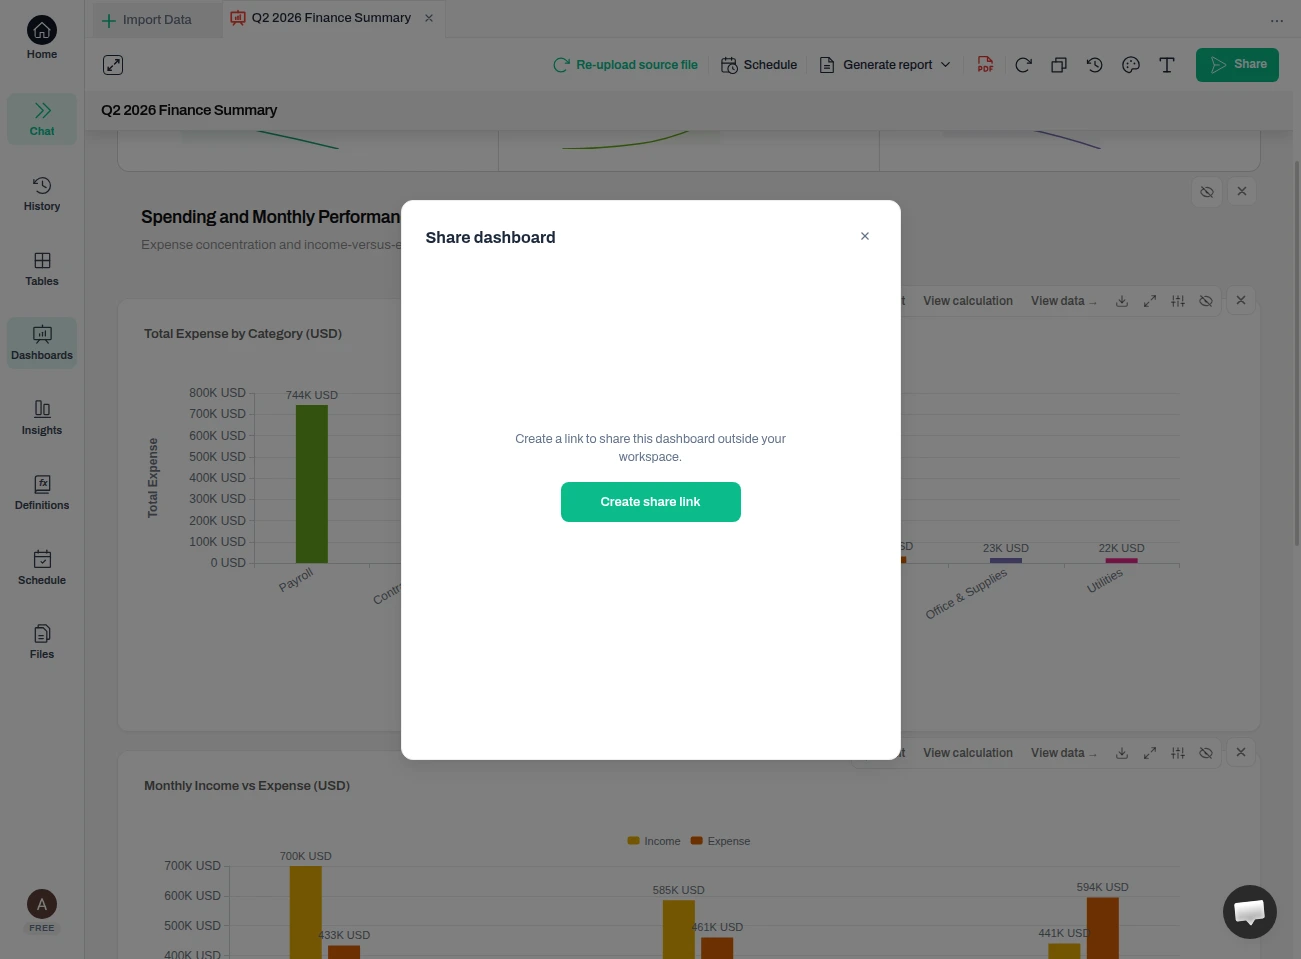Expand the Generate report dropdown

click(x=885, y=65)
